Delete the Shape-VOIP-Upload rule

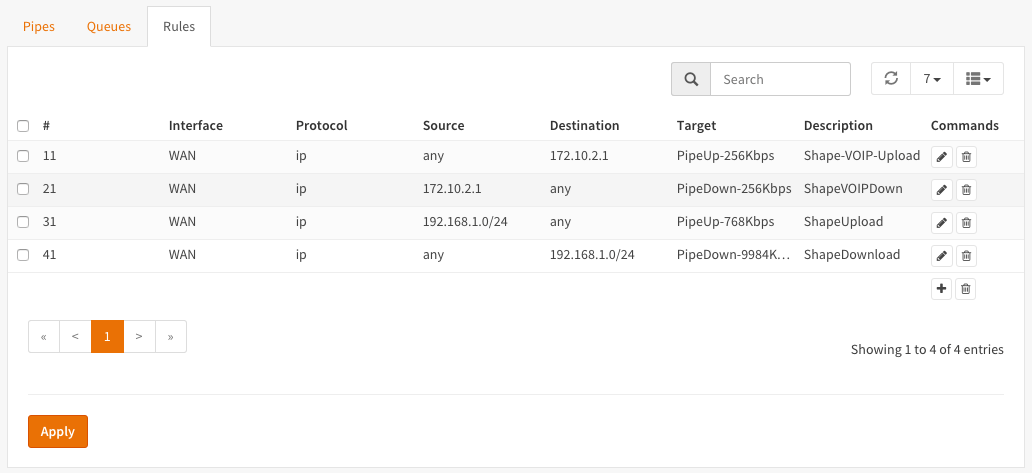click(966, 157)
